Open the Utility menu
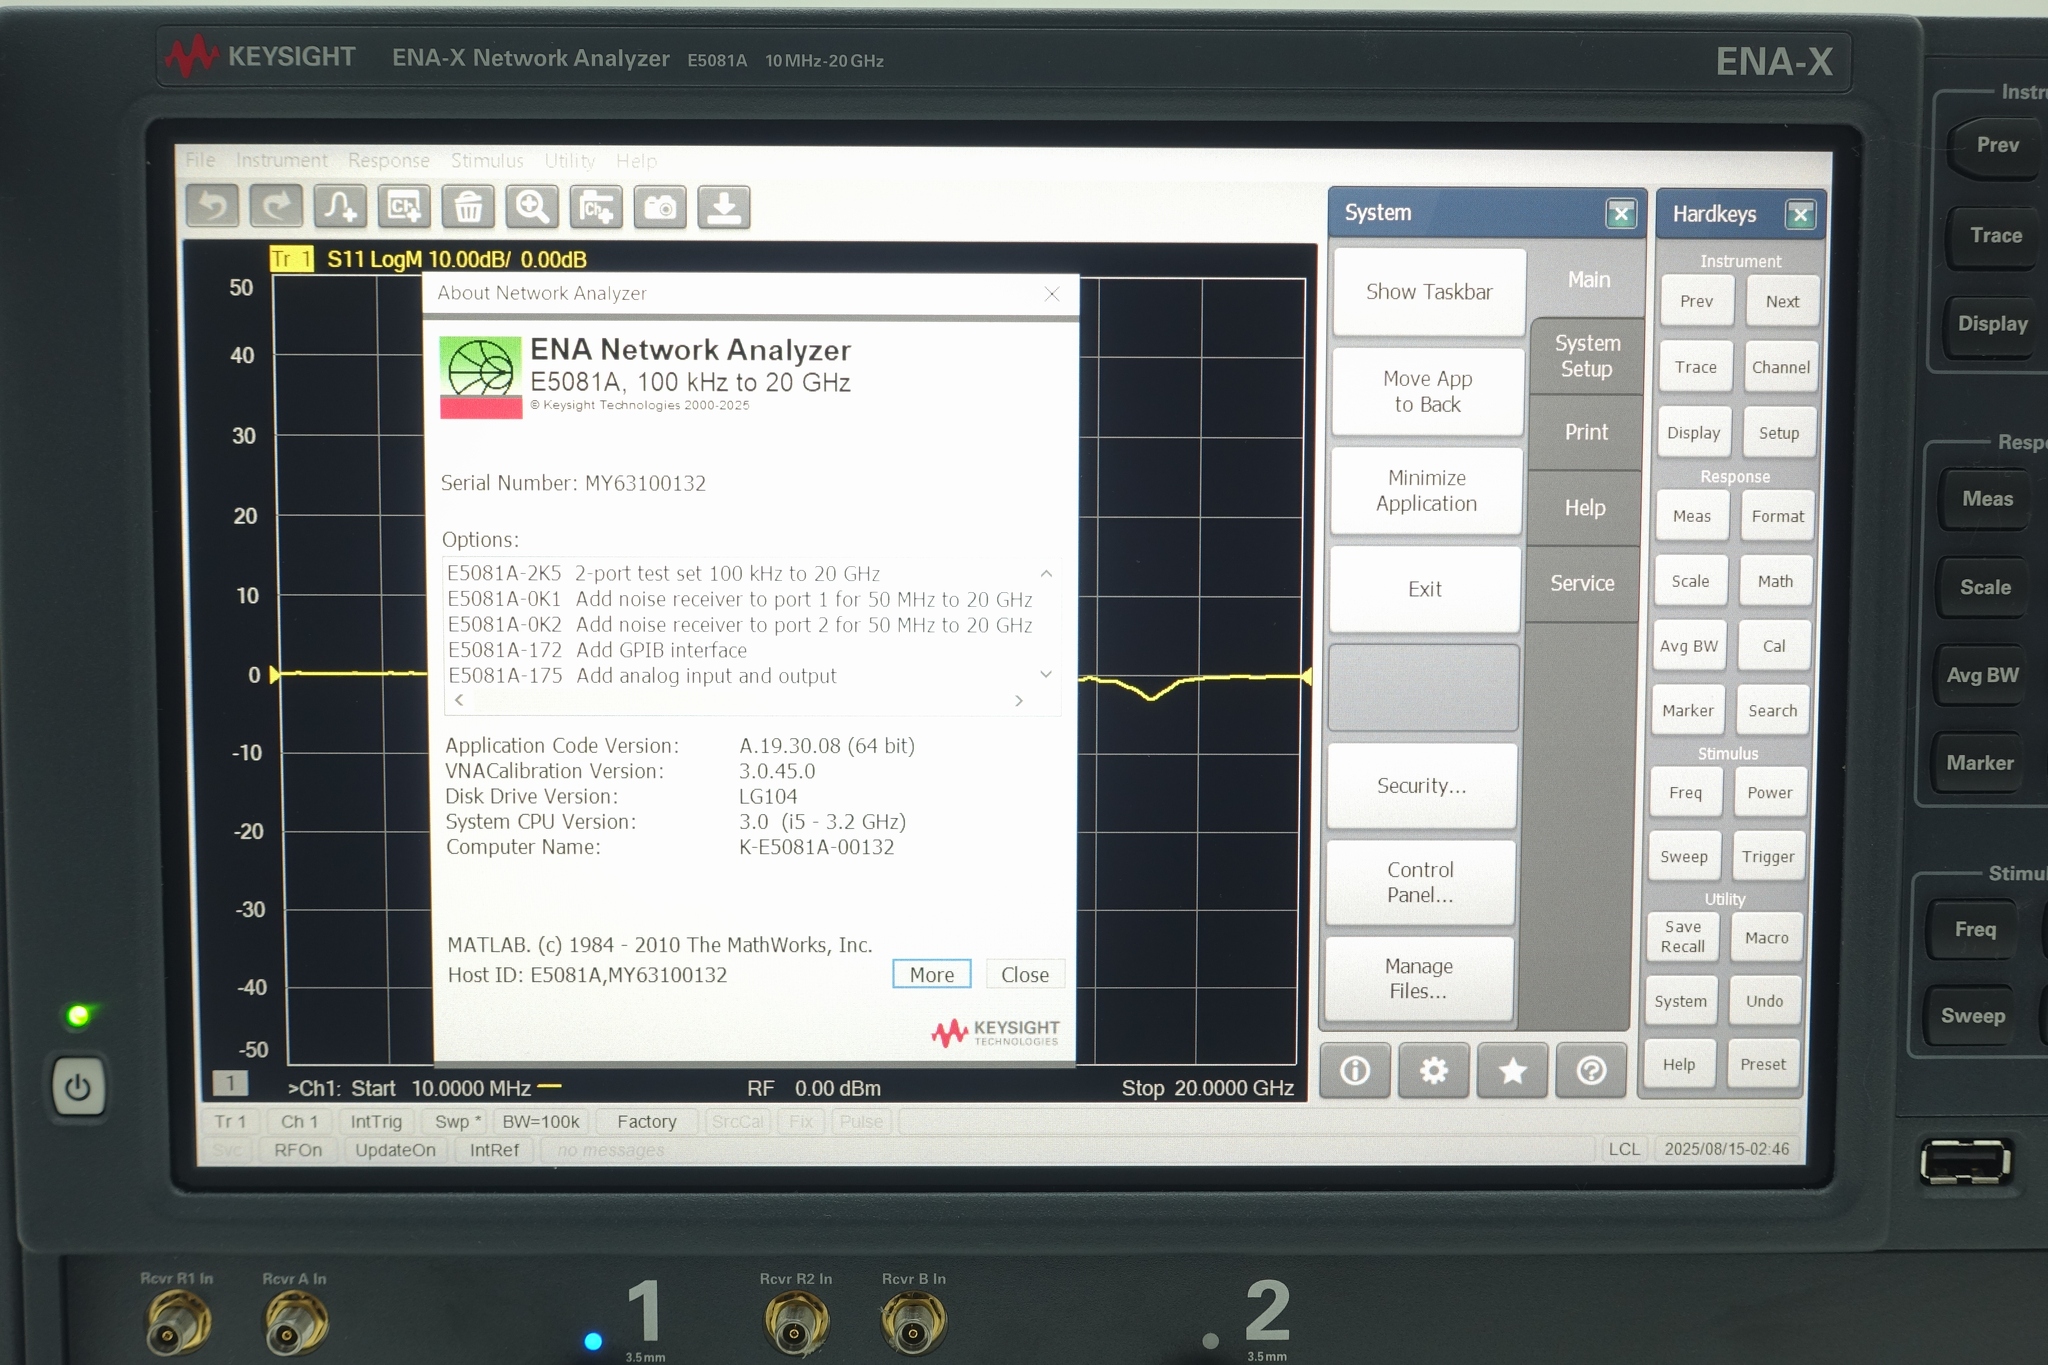 tap(570, 160)
